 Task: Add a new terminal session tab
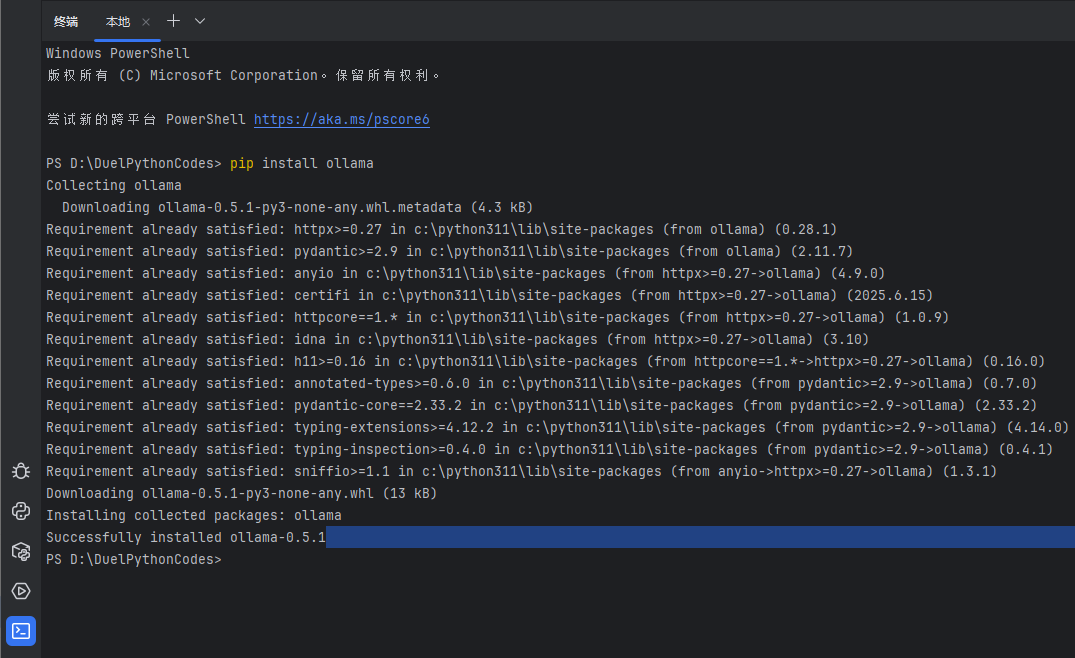click(x=173, y=21)
